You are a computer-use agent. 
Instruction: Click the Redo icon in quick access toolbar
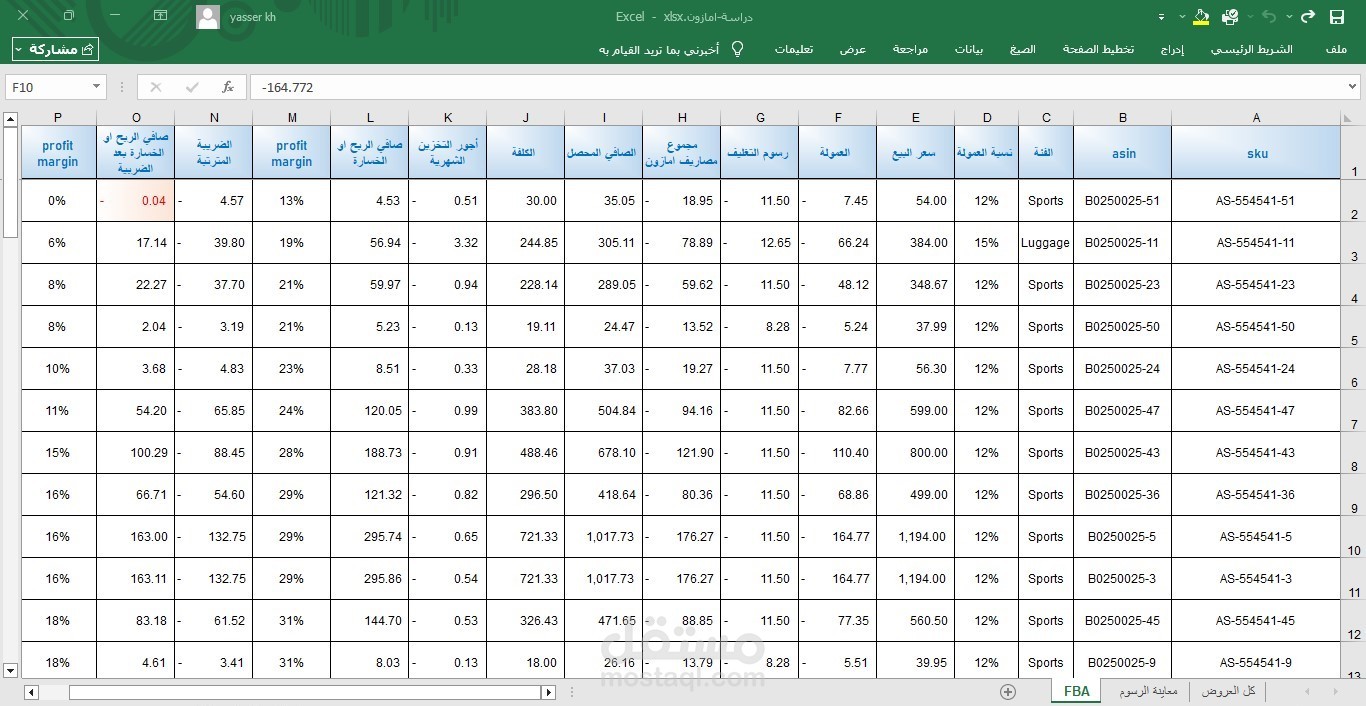tap(1308, 17)
